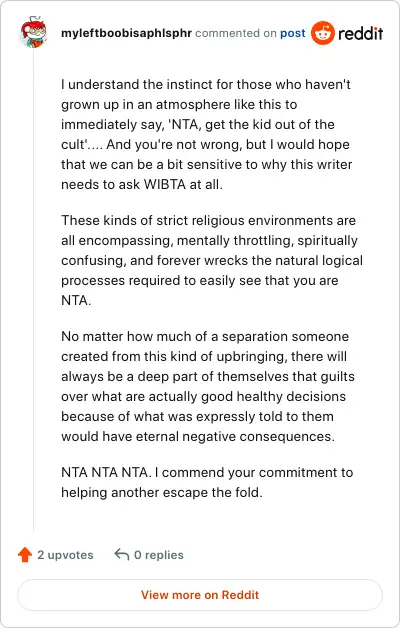Viewport: 400px width, 628px height.
Task: Click the reddit wordmark text logo
Action: 360,33
